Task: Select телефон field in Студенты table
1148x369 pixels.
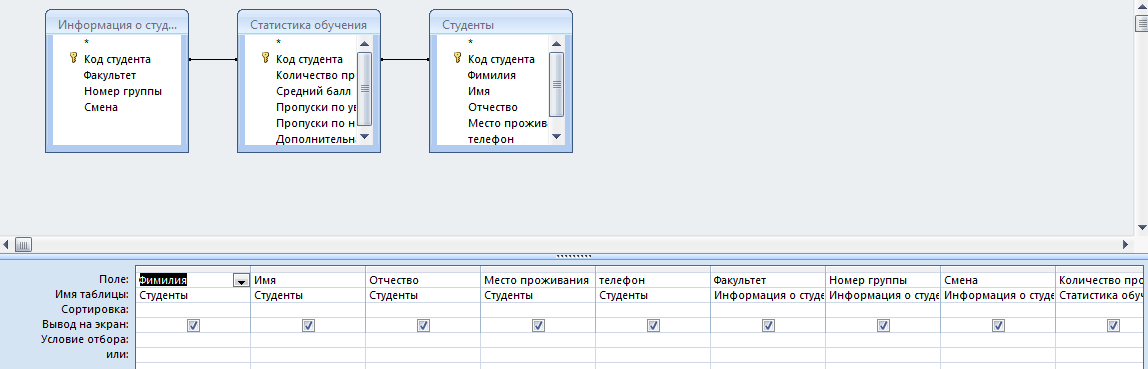Action: click(x=491, y=138)
